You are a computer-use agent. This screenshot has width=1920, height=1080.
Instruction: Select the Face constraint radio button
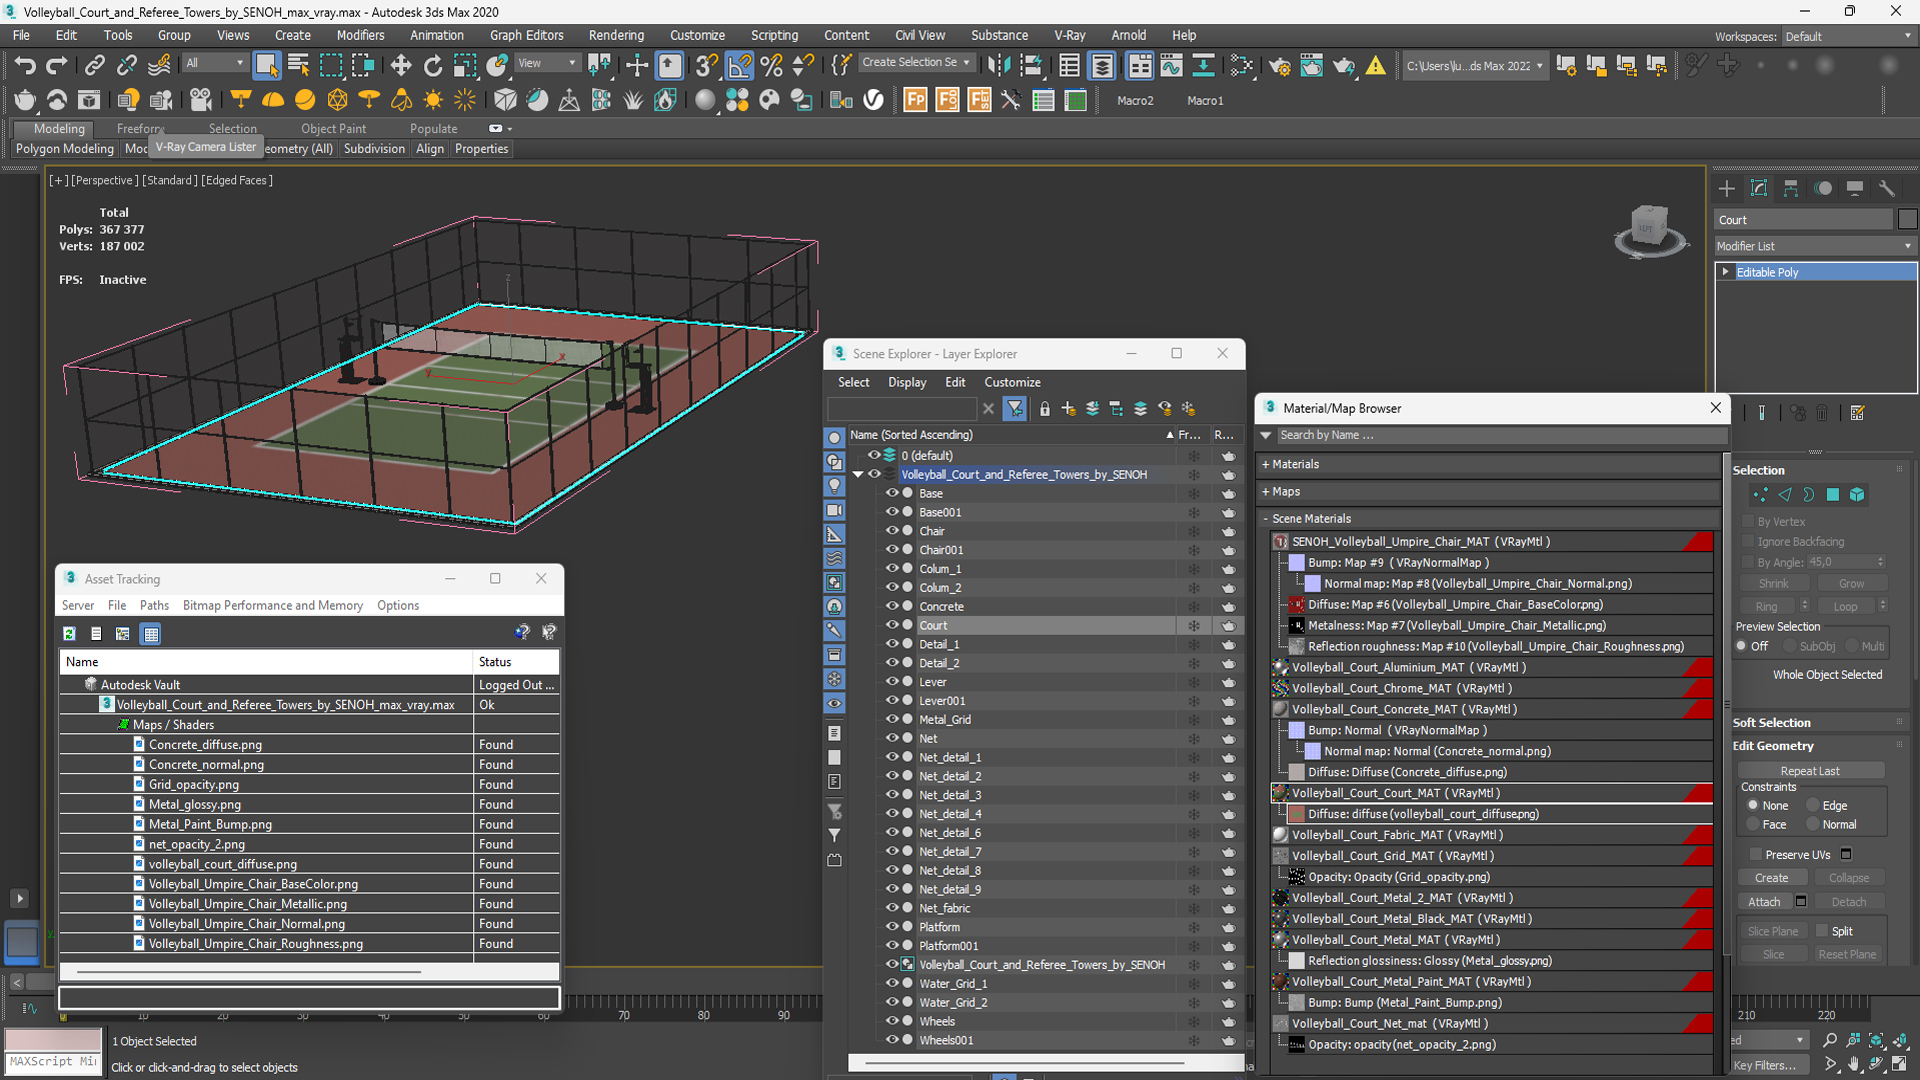(x=1753, y=825)
